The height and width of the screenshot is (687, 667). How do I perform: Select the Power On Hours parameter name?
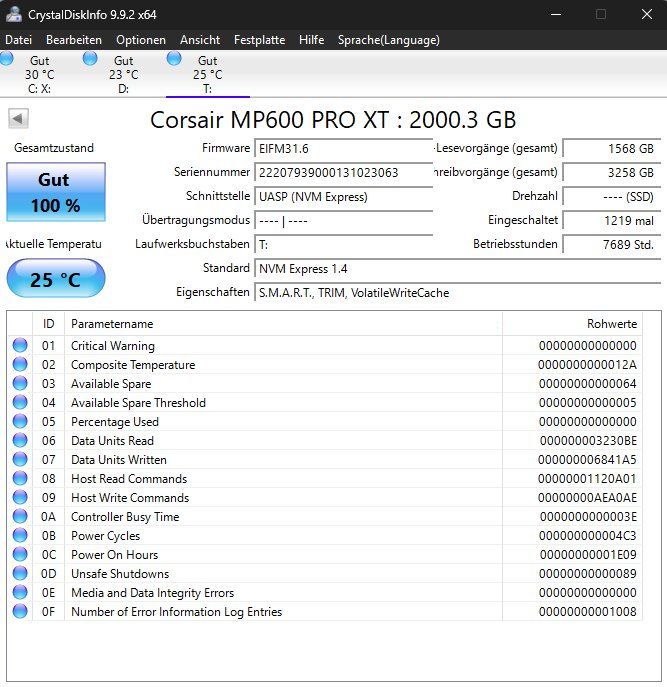tap(114, 555)
